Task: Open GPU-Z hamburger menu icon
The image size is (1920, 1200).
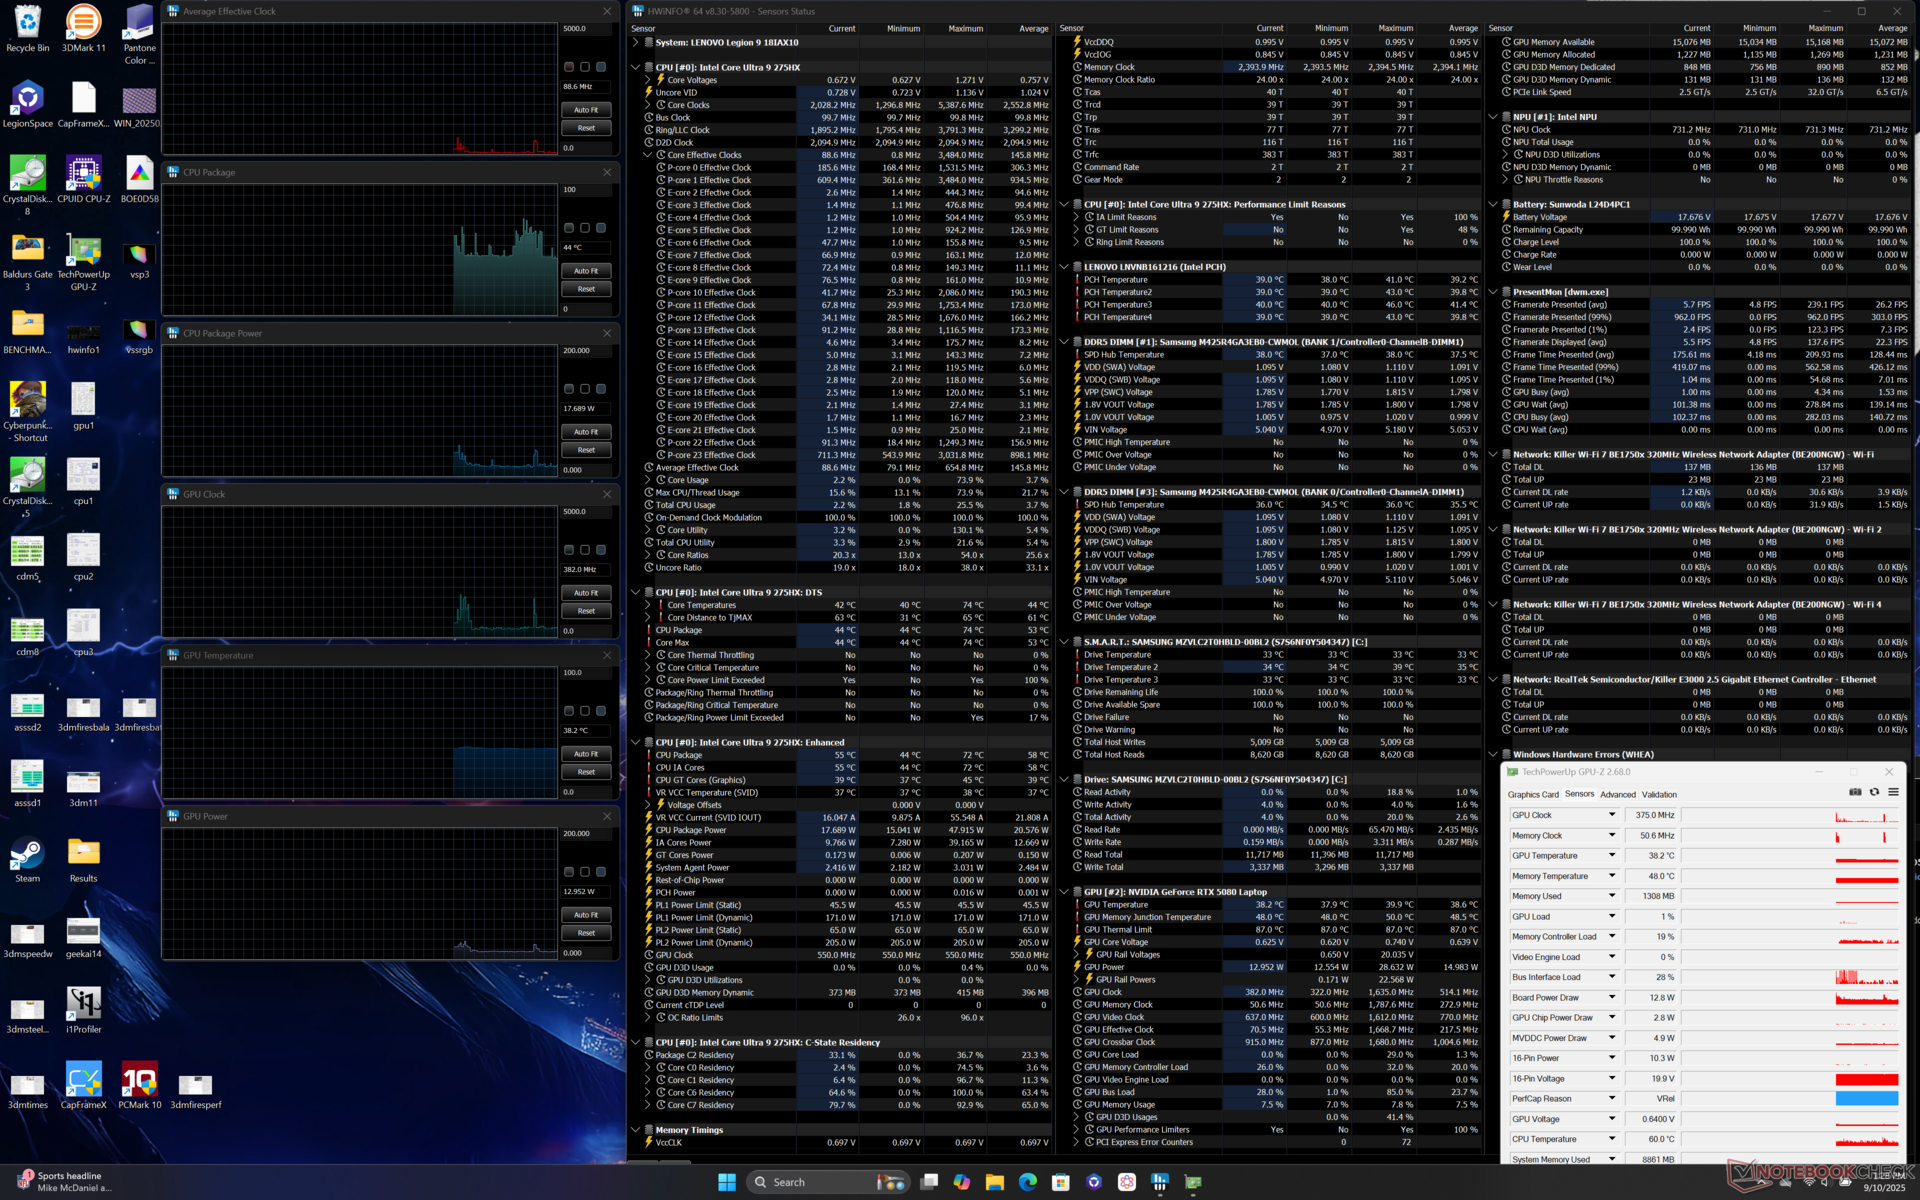Action: pos(1893,792)
